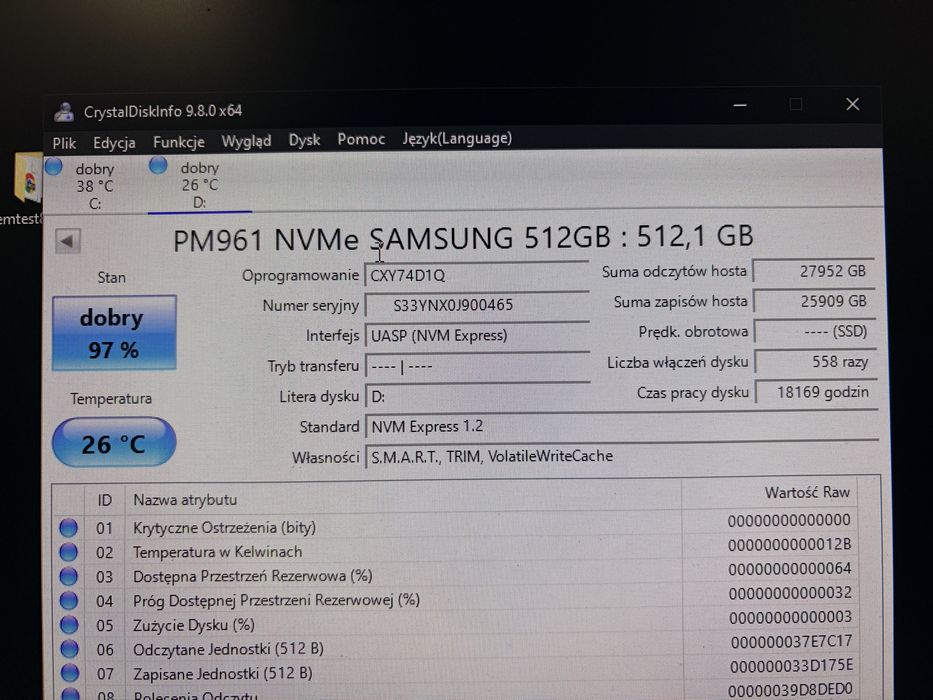Open the Pomoc menu

(x=361, y=139)
